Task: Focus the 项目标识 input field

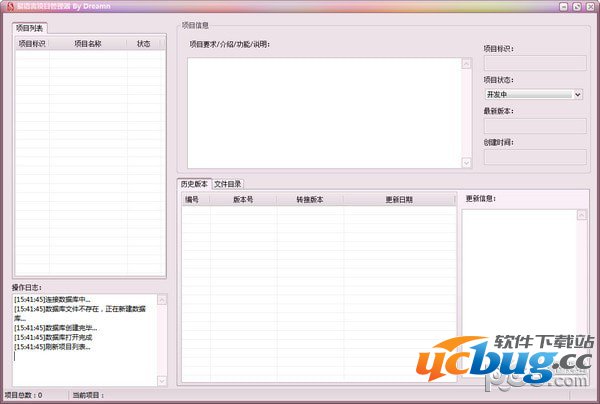Action: [534, 63]
